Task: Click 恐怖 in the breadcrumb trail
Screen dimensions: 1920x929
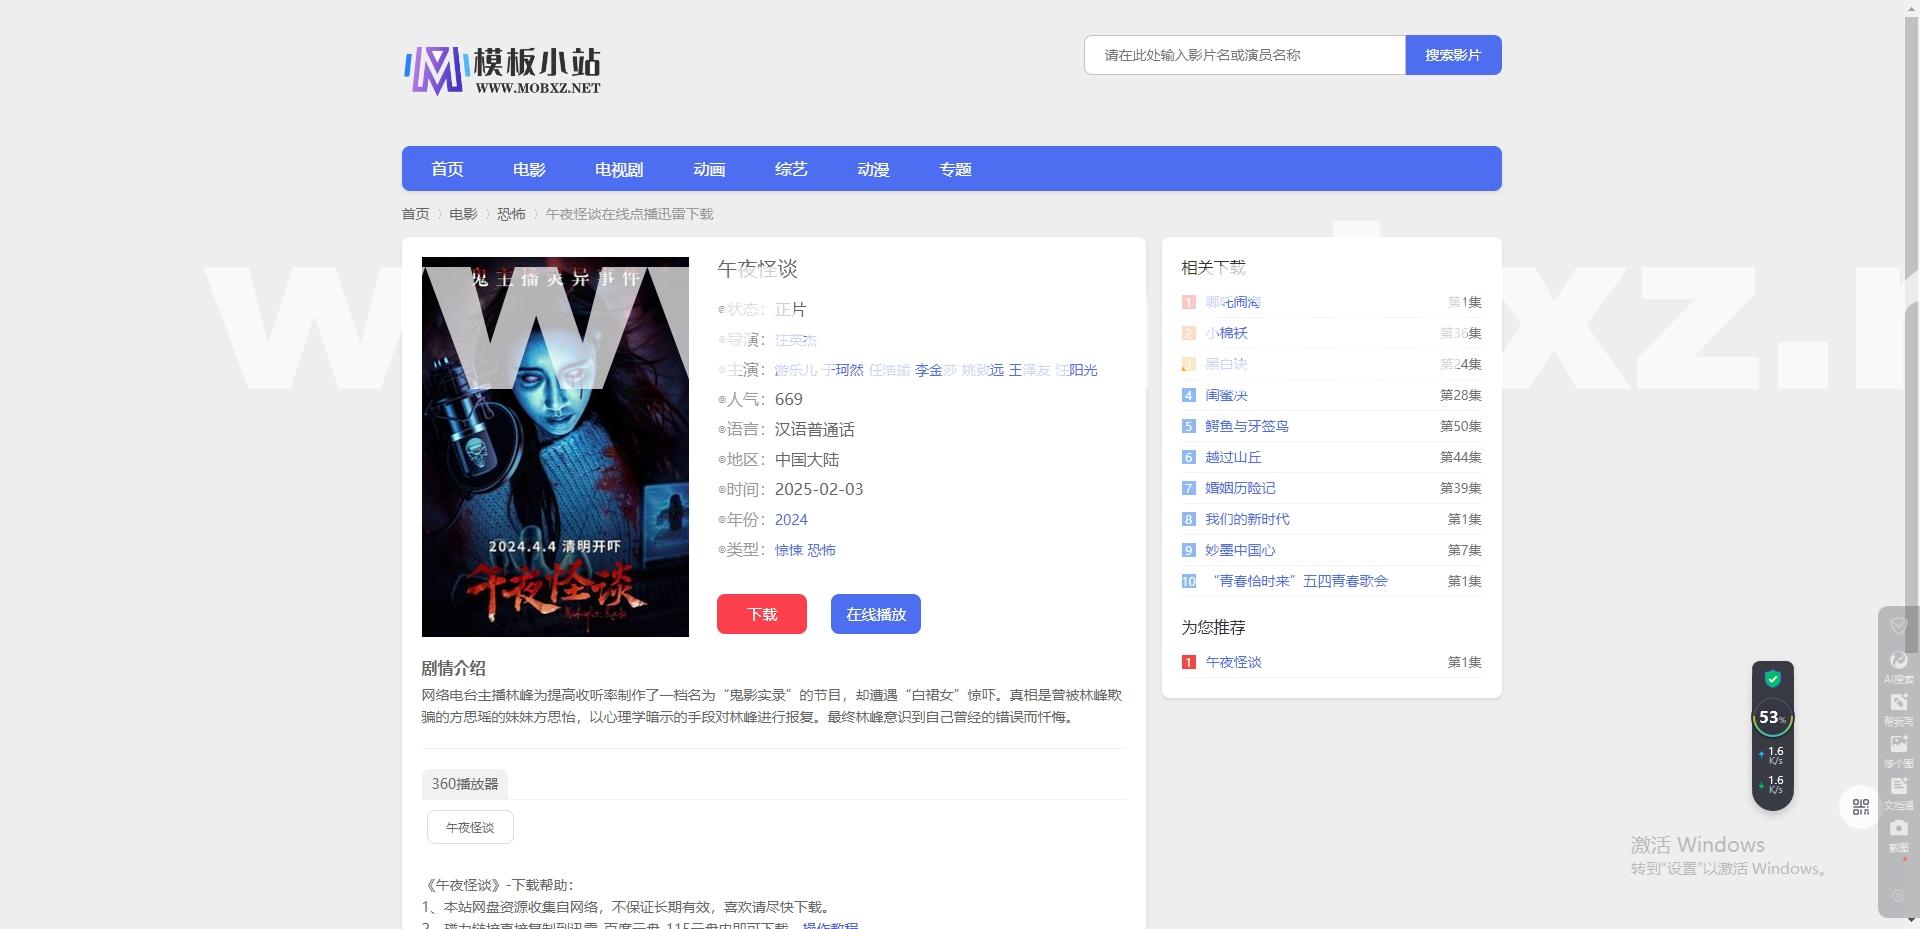Action: [x=511, y=214]
